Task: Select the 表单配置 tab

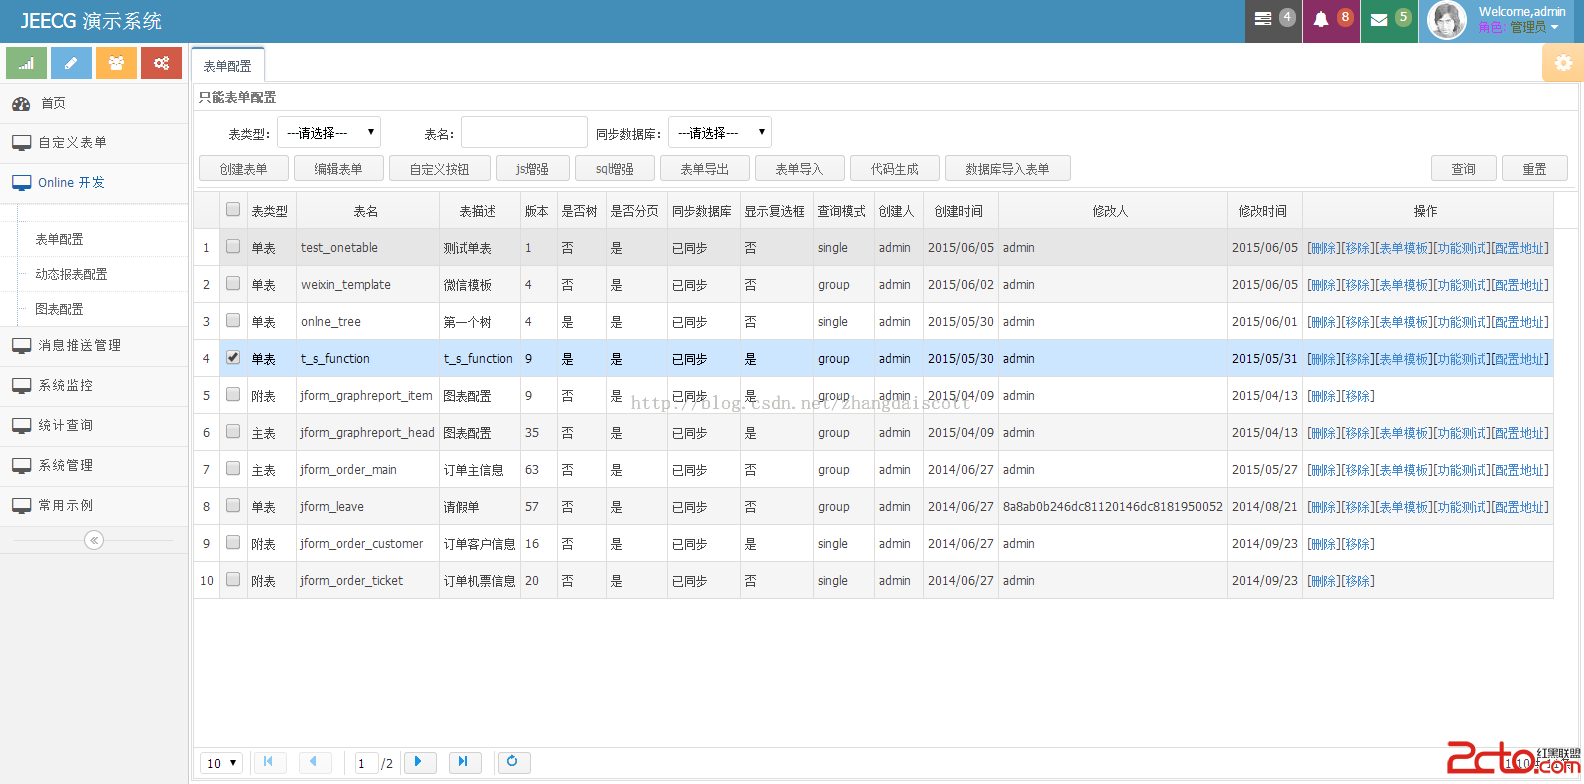Action: pyautogui.click(x=228, y=65)
